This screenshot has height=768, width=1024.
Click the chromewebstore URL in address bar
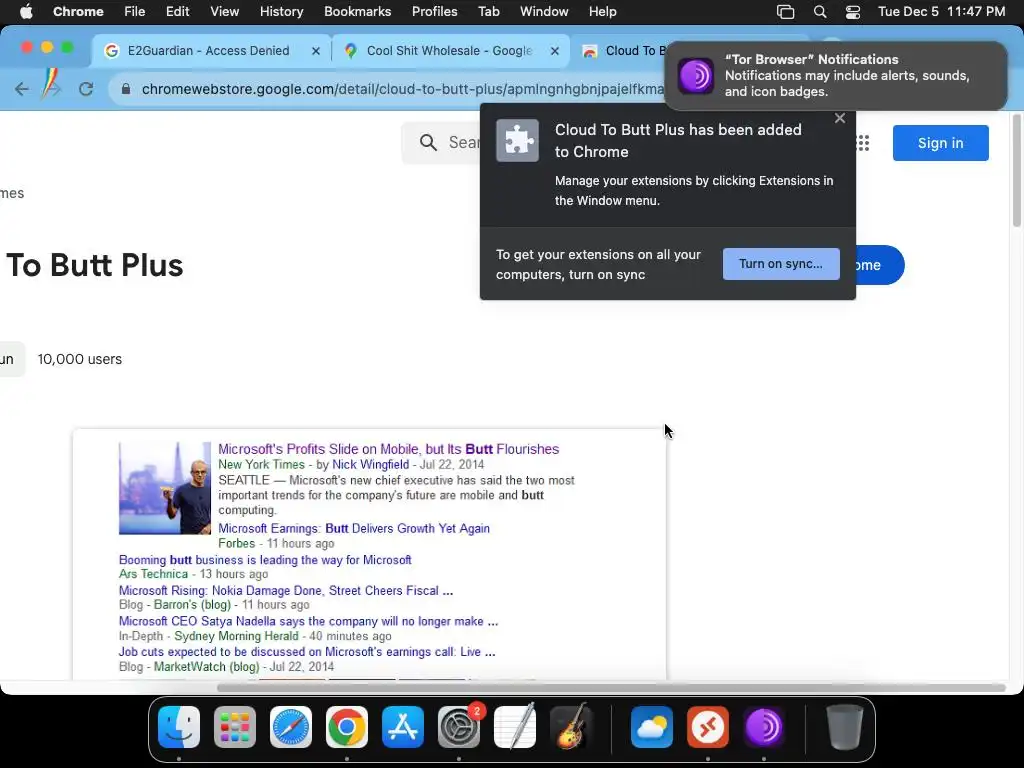(402, 89)
